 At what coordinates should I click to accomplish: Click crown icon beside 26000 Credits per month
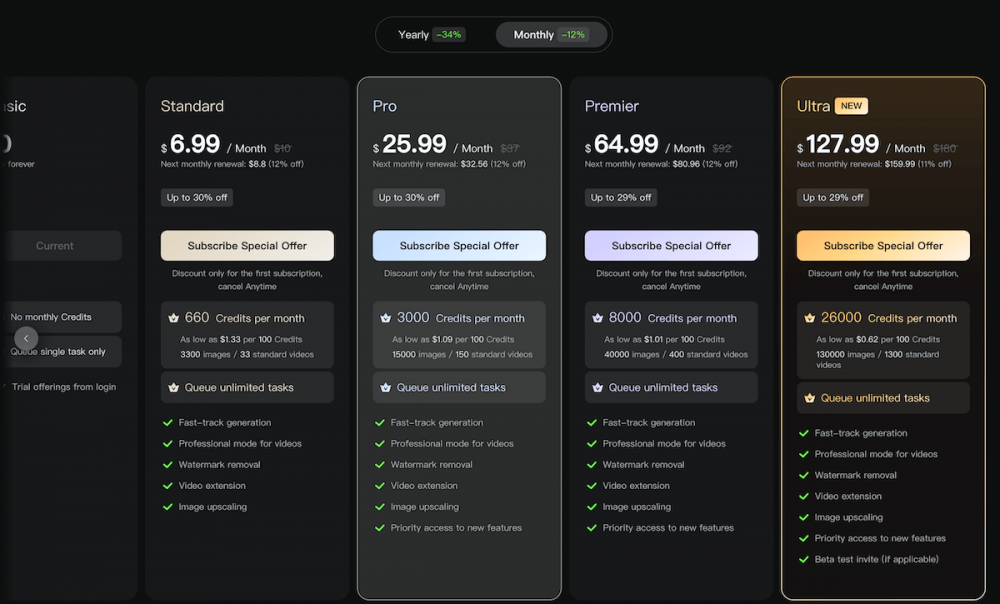[809, 318]
